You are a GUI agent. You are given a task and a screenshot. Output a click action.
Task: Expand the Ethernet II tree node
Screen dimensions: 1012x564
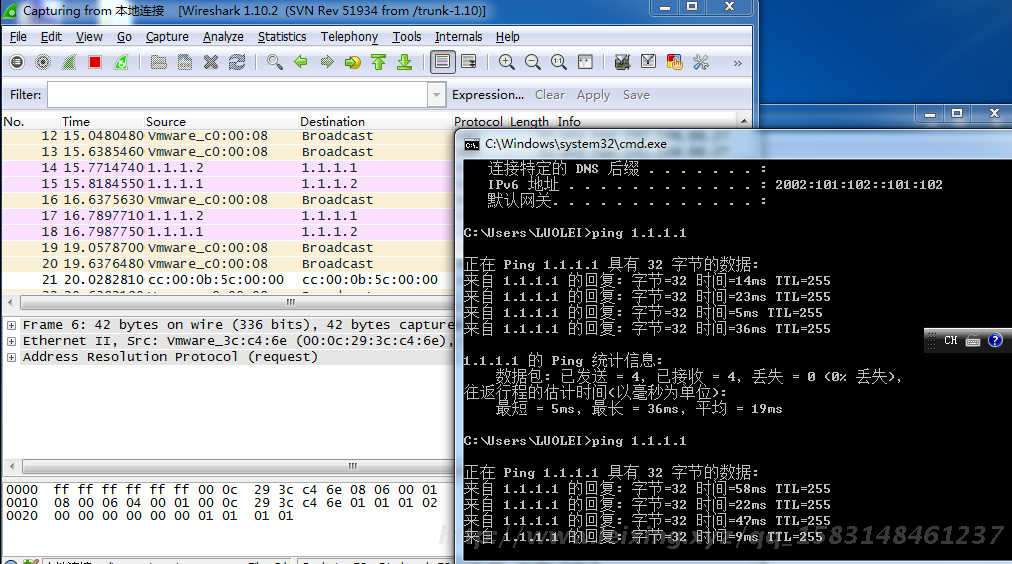click(x=11, y=341)
